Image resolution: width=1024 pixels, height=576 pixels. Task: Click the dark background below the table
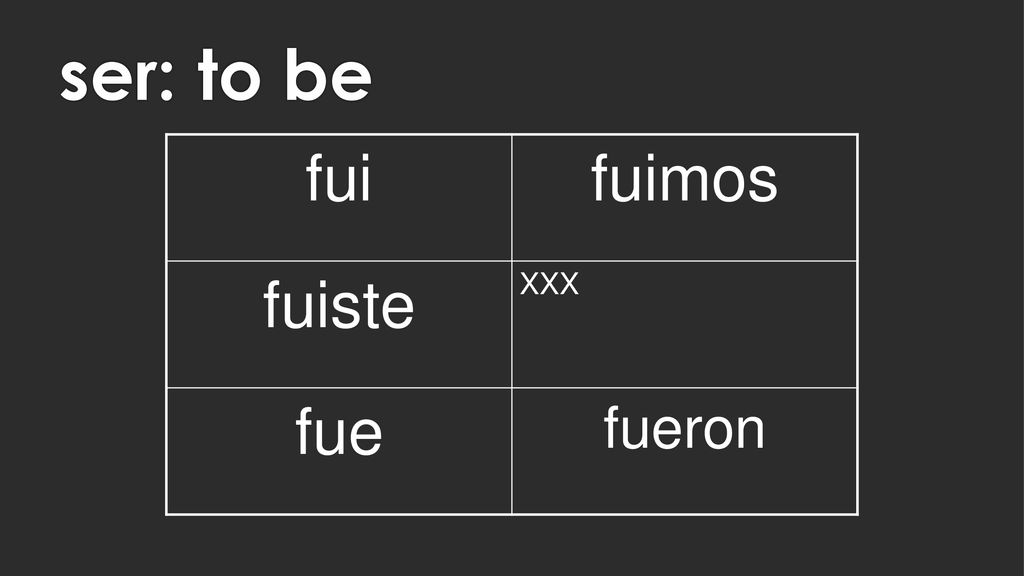pos(512,547)
